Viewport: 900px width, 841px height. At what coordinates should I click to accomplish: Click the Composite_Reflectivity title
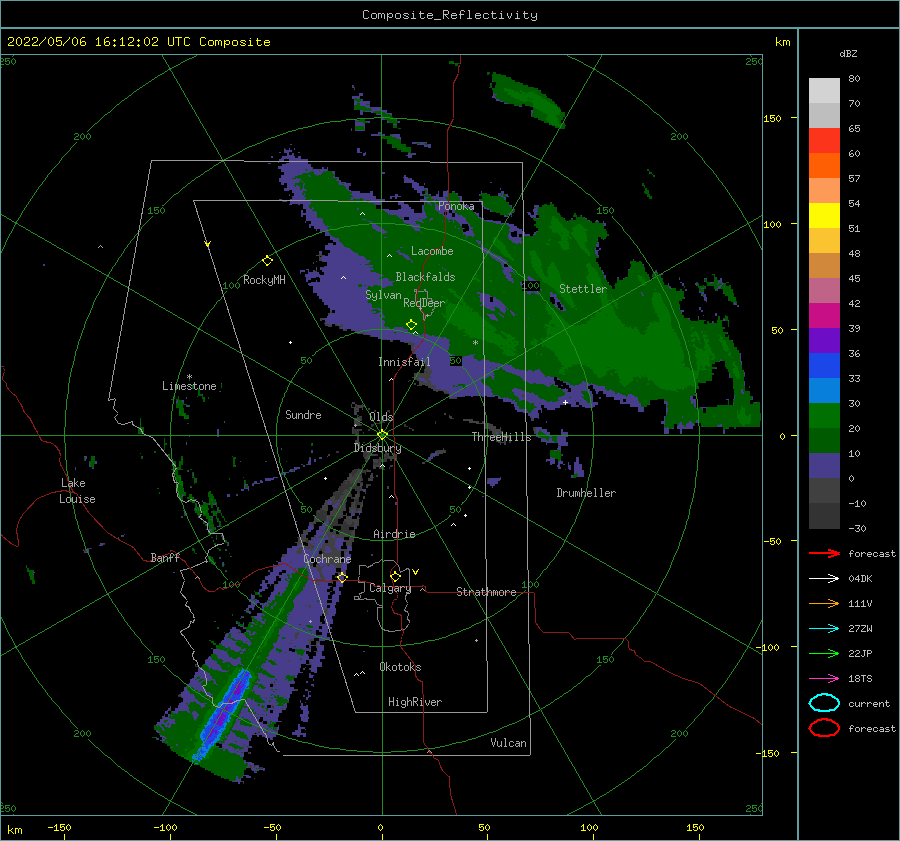(x=450, y=15)
